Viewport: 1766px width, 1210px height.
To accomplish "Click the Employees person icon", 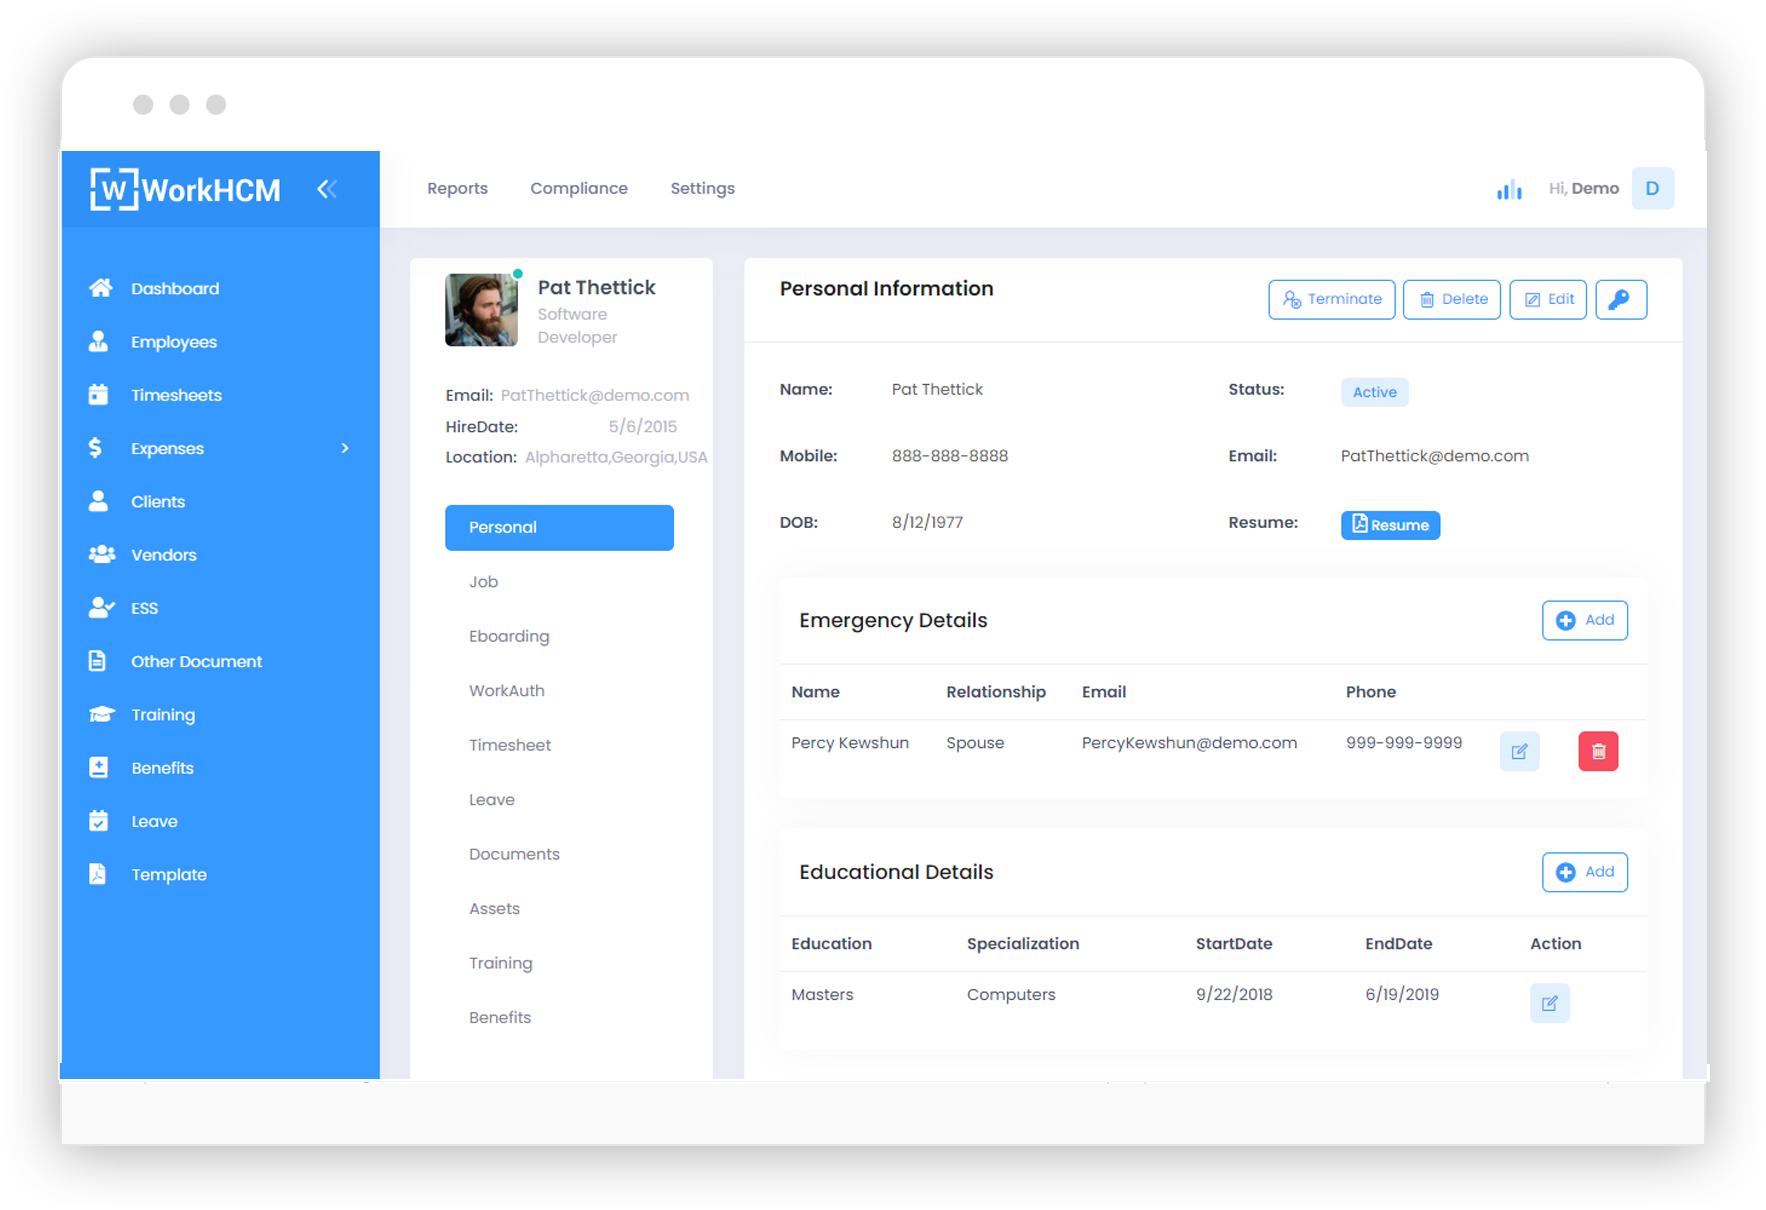I will 98,341.
